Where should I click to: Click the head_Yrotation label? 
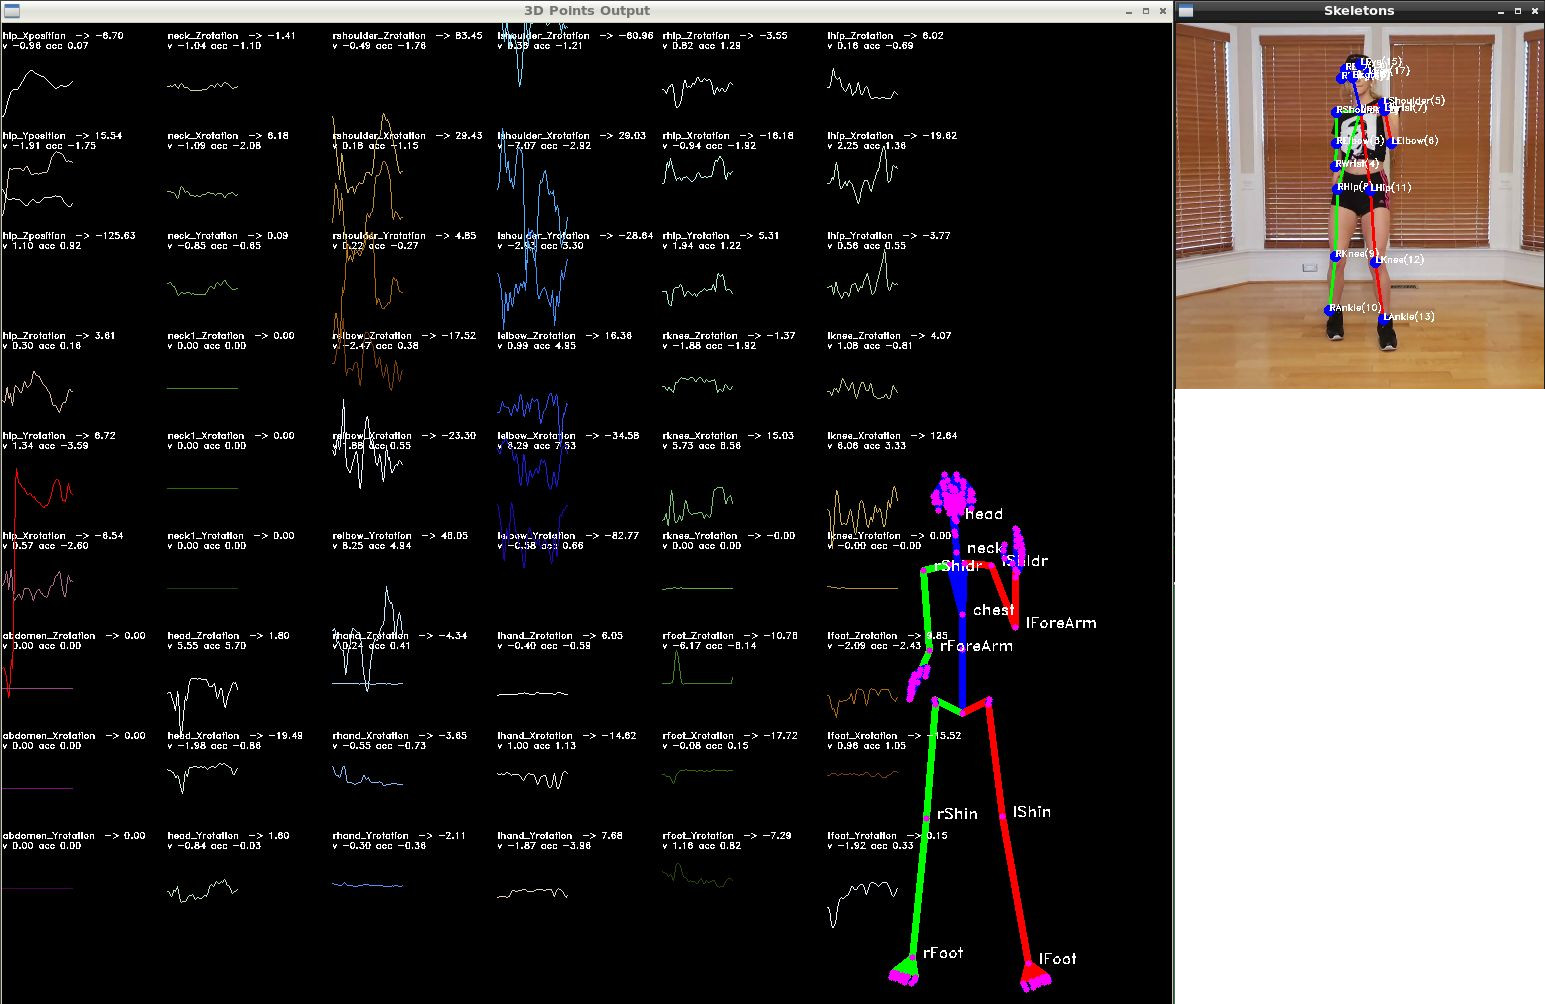click(203, 835)
